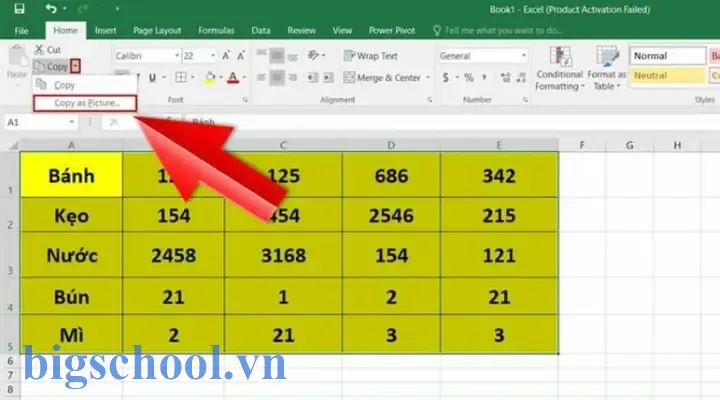Click the Cut scissors button
Image resolution: width=720 pixels, height=400 pixels.
[x=47, y=50]
